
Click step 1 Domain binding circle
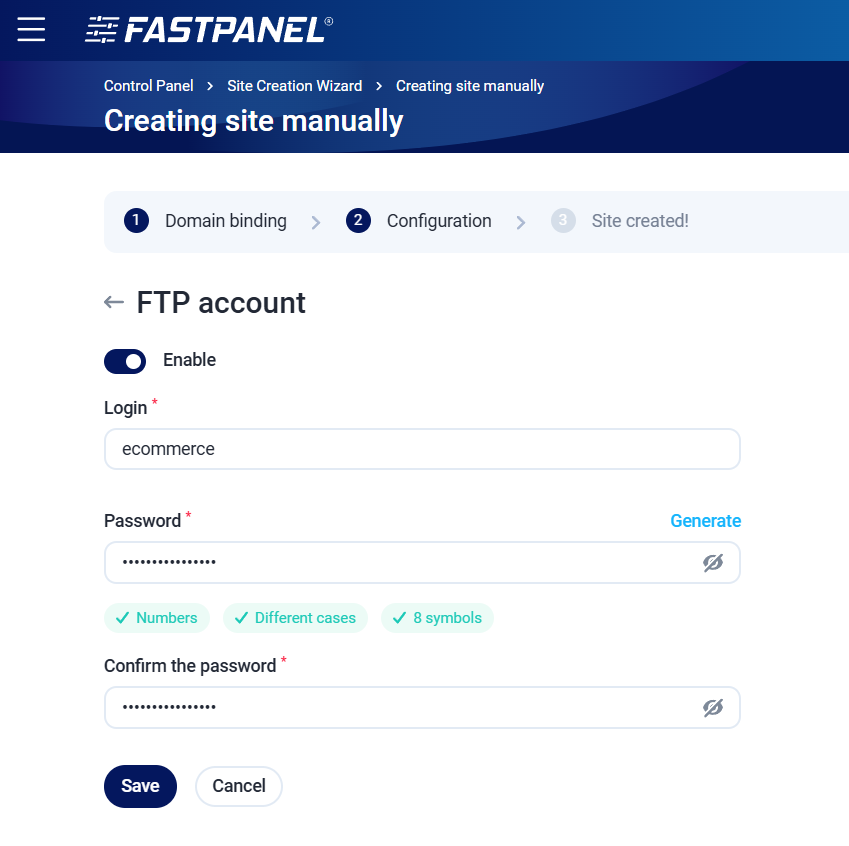coord(136,221)
